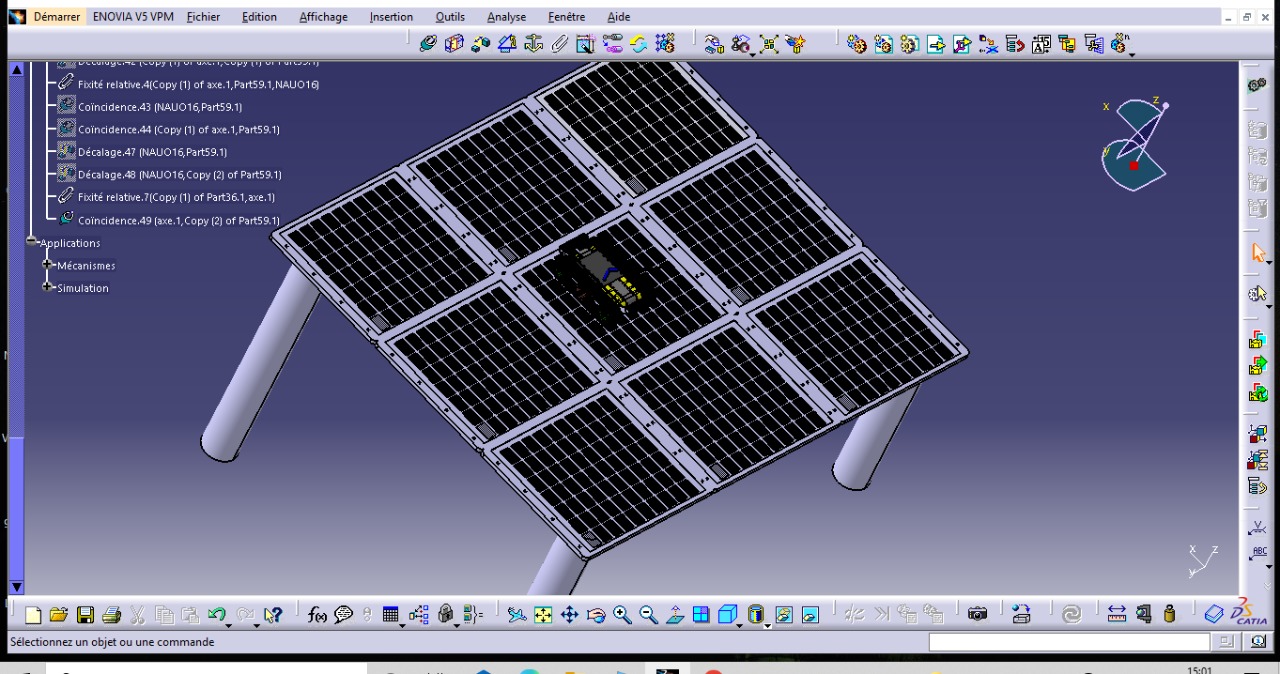This screenshot has width=1280, height=674.
Task: Open the Affichage menu
Action: tap(323, 17)
